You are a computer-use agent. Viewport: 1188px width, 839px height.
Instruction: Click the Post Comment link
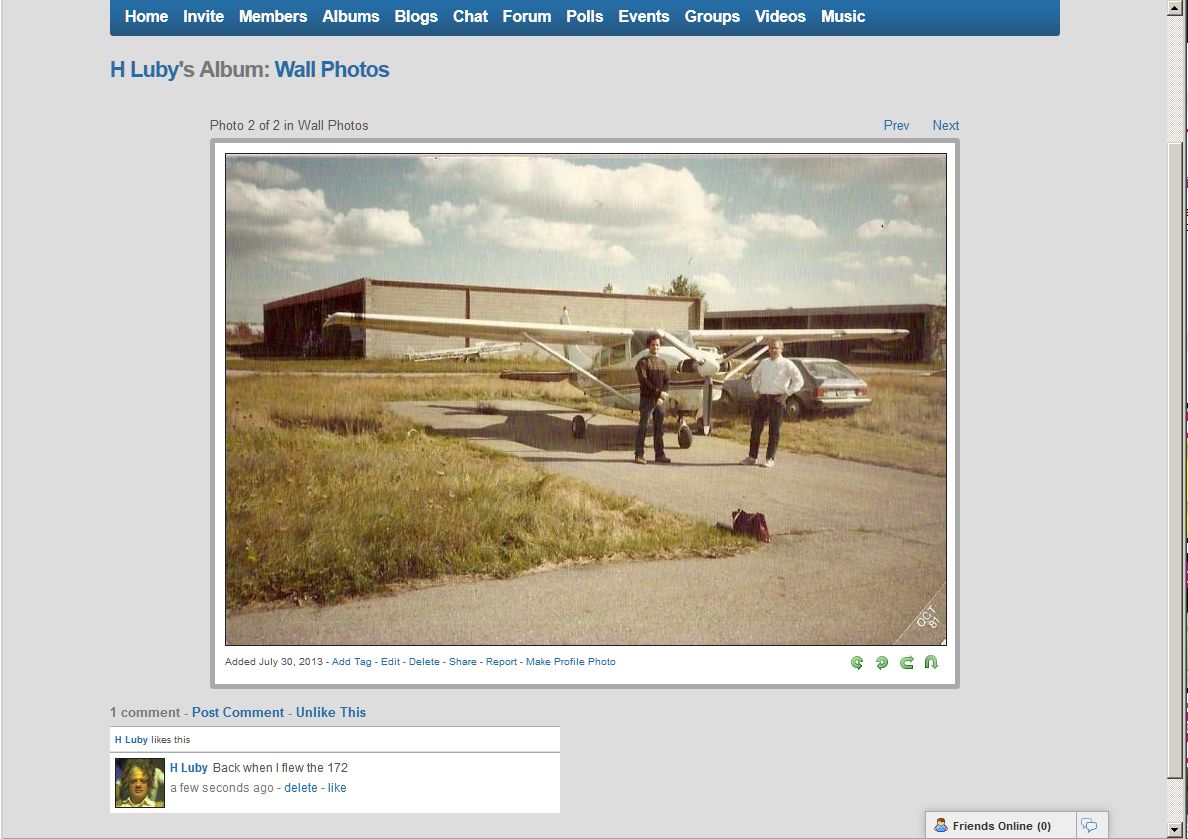pos(238,712)
